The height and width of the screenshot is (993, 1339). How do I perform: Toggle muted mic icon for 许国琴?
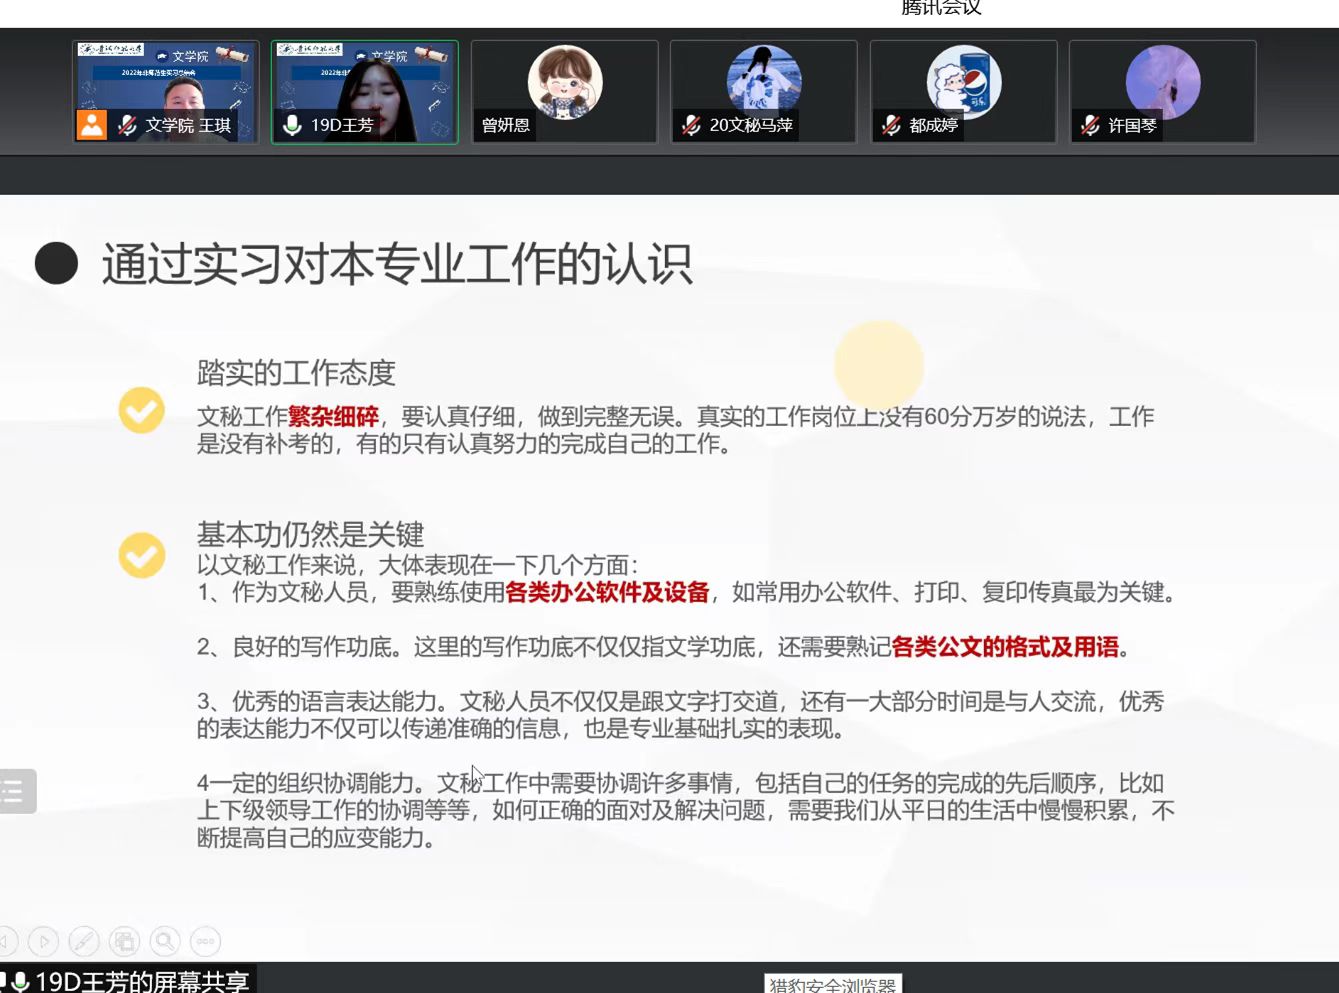(x=1090, y=125)
